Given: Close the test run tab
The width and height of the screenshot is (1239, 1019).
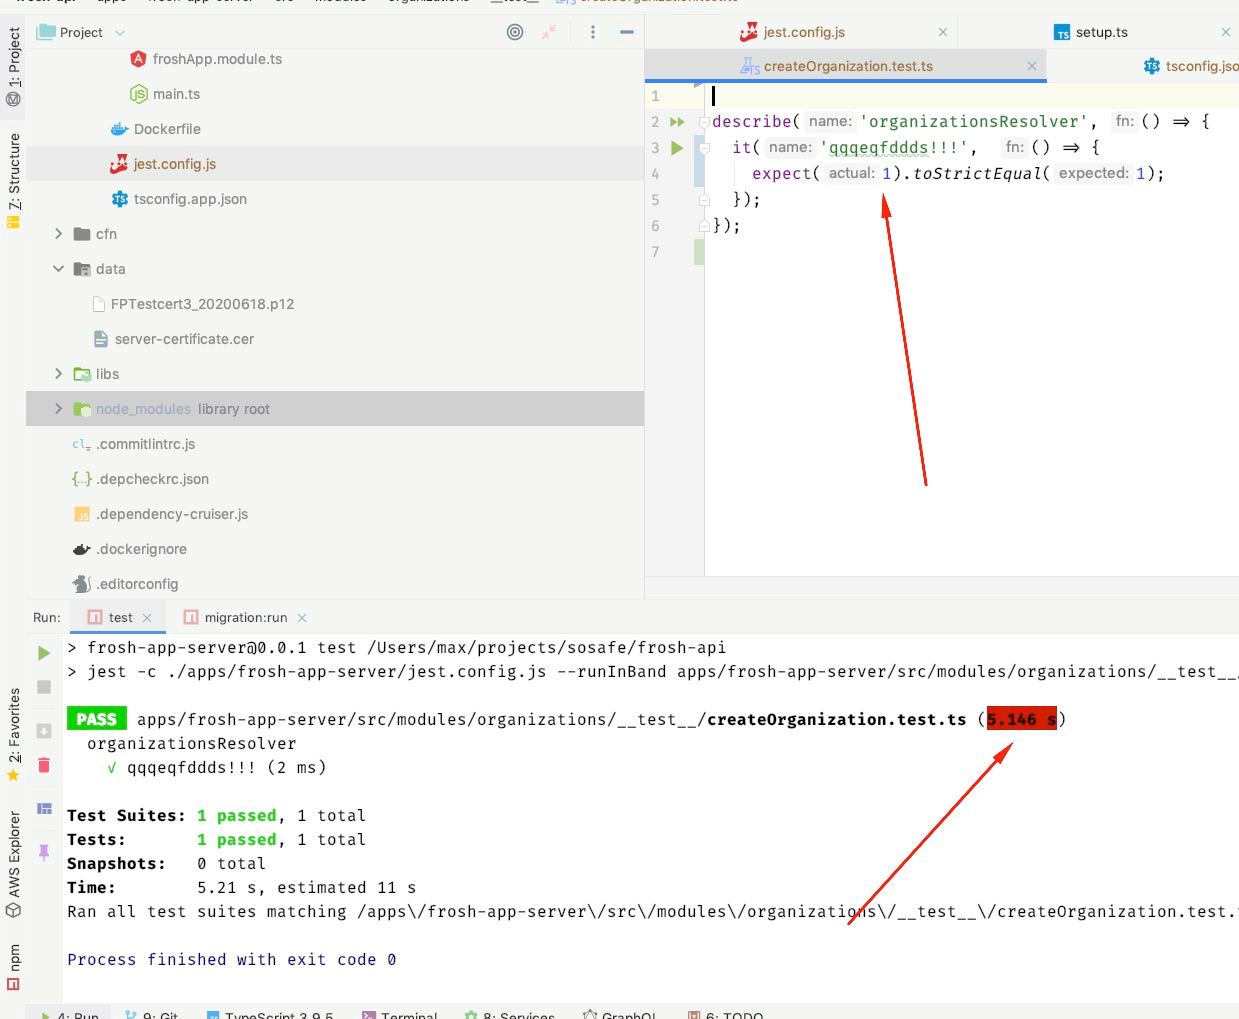Looking at the screenshot, I should click(x=147, y=618).
